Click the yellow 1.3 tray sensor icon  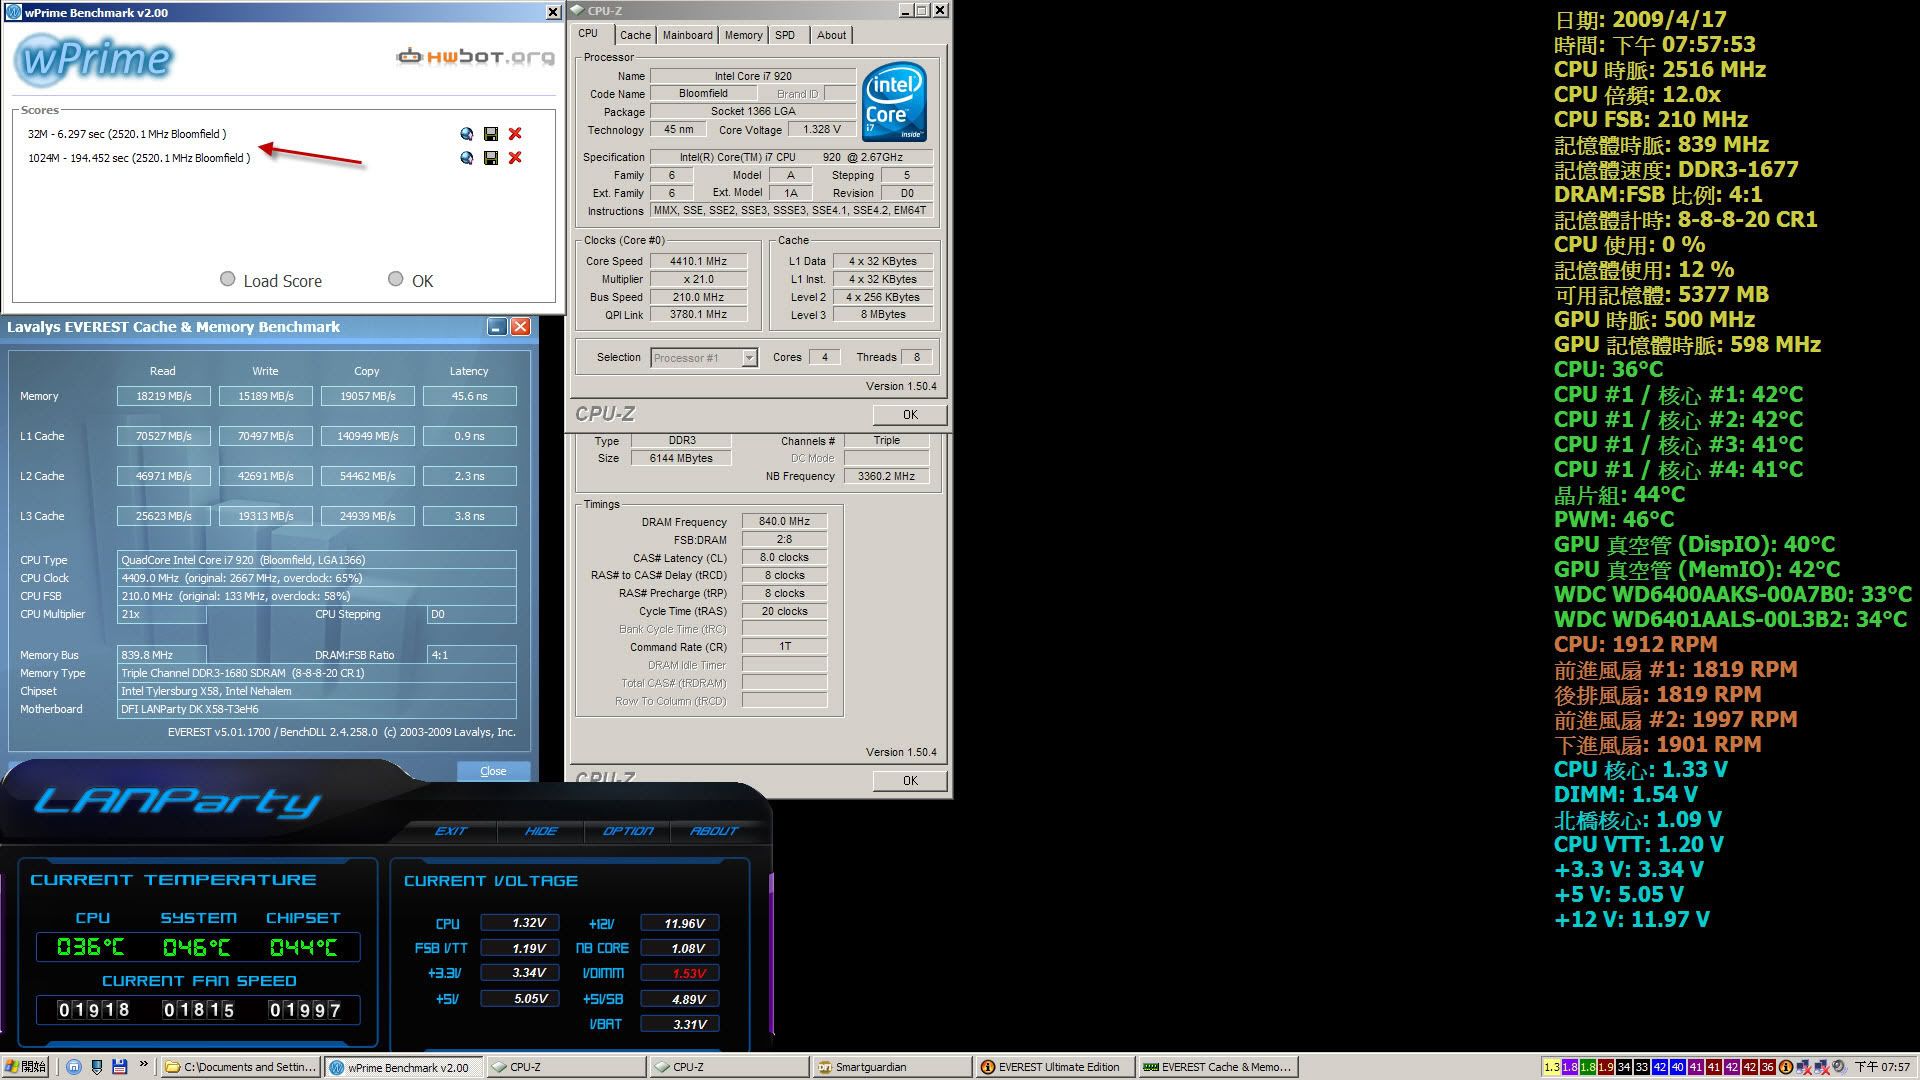click(1552, 1067)
